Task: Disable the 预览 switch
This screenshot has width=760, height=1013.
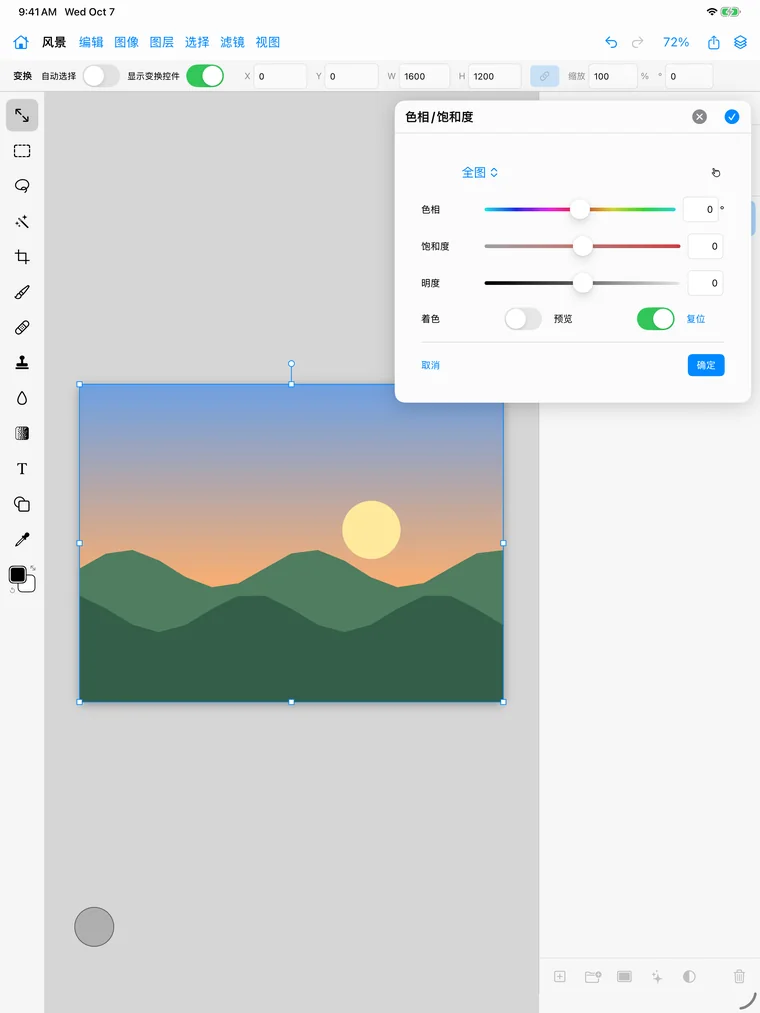Action: (655, 319)
